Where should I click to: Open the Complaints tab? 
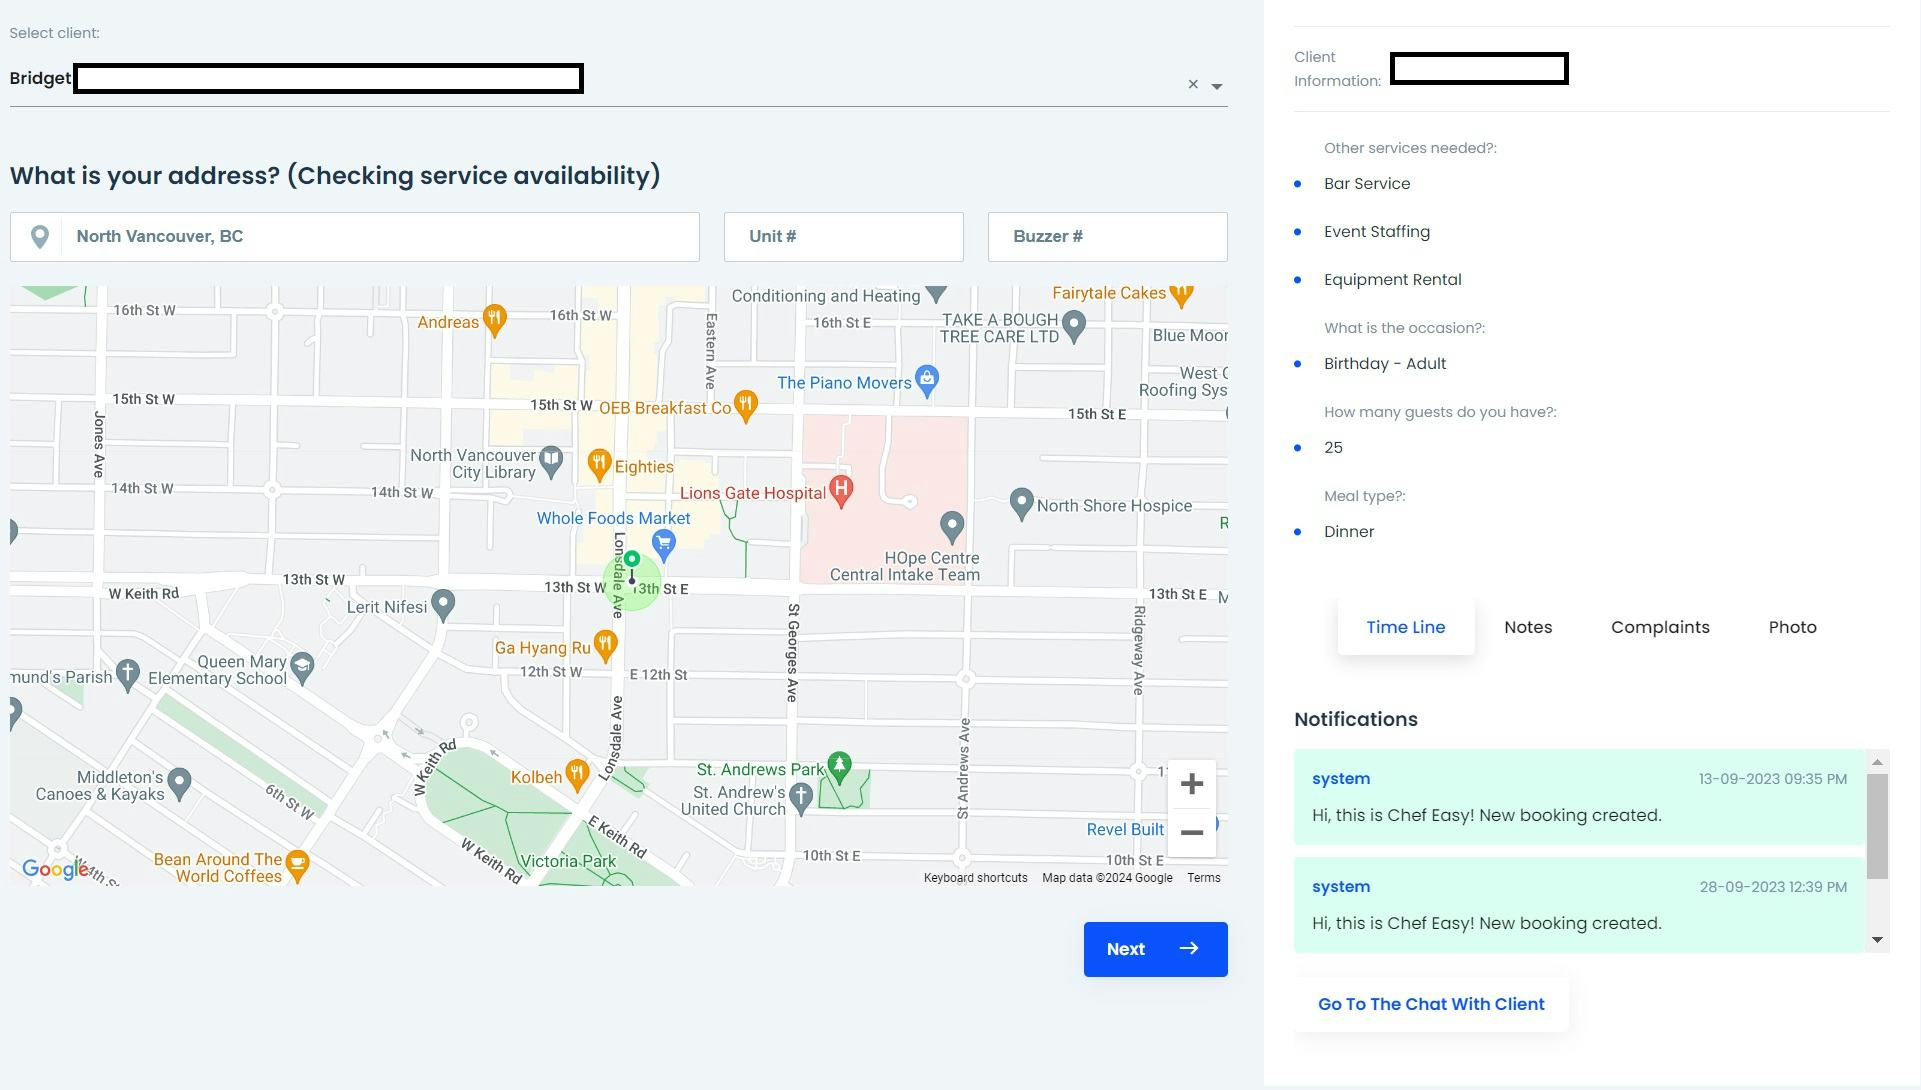[x=1660, y=628]
